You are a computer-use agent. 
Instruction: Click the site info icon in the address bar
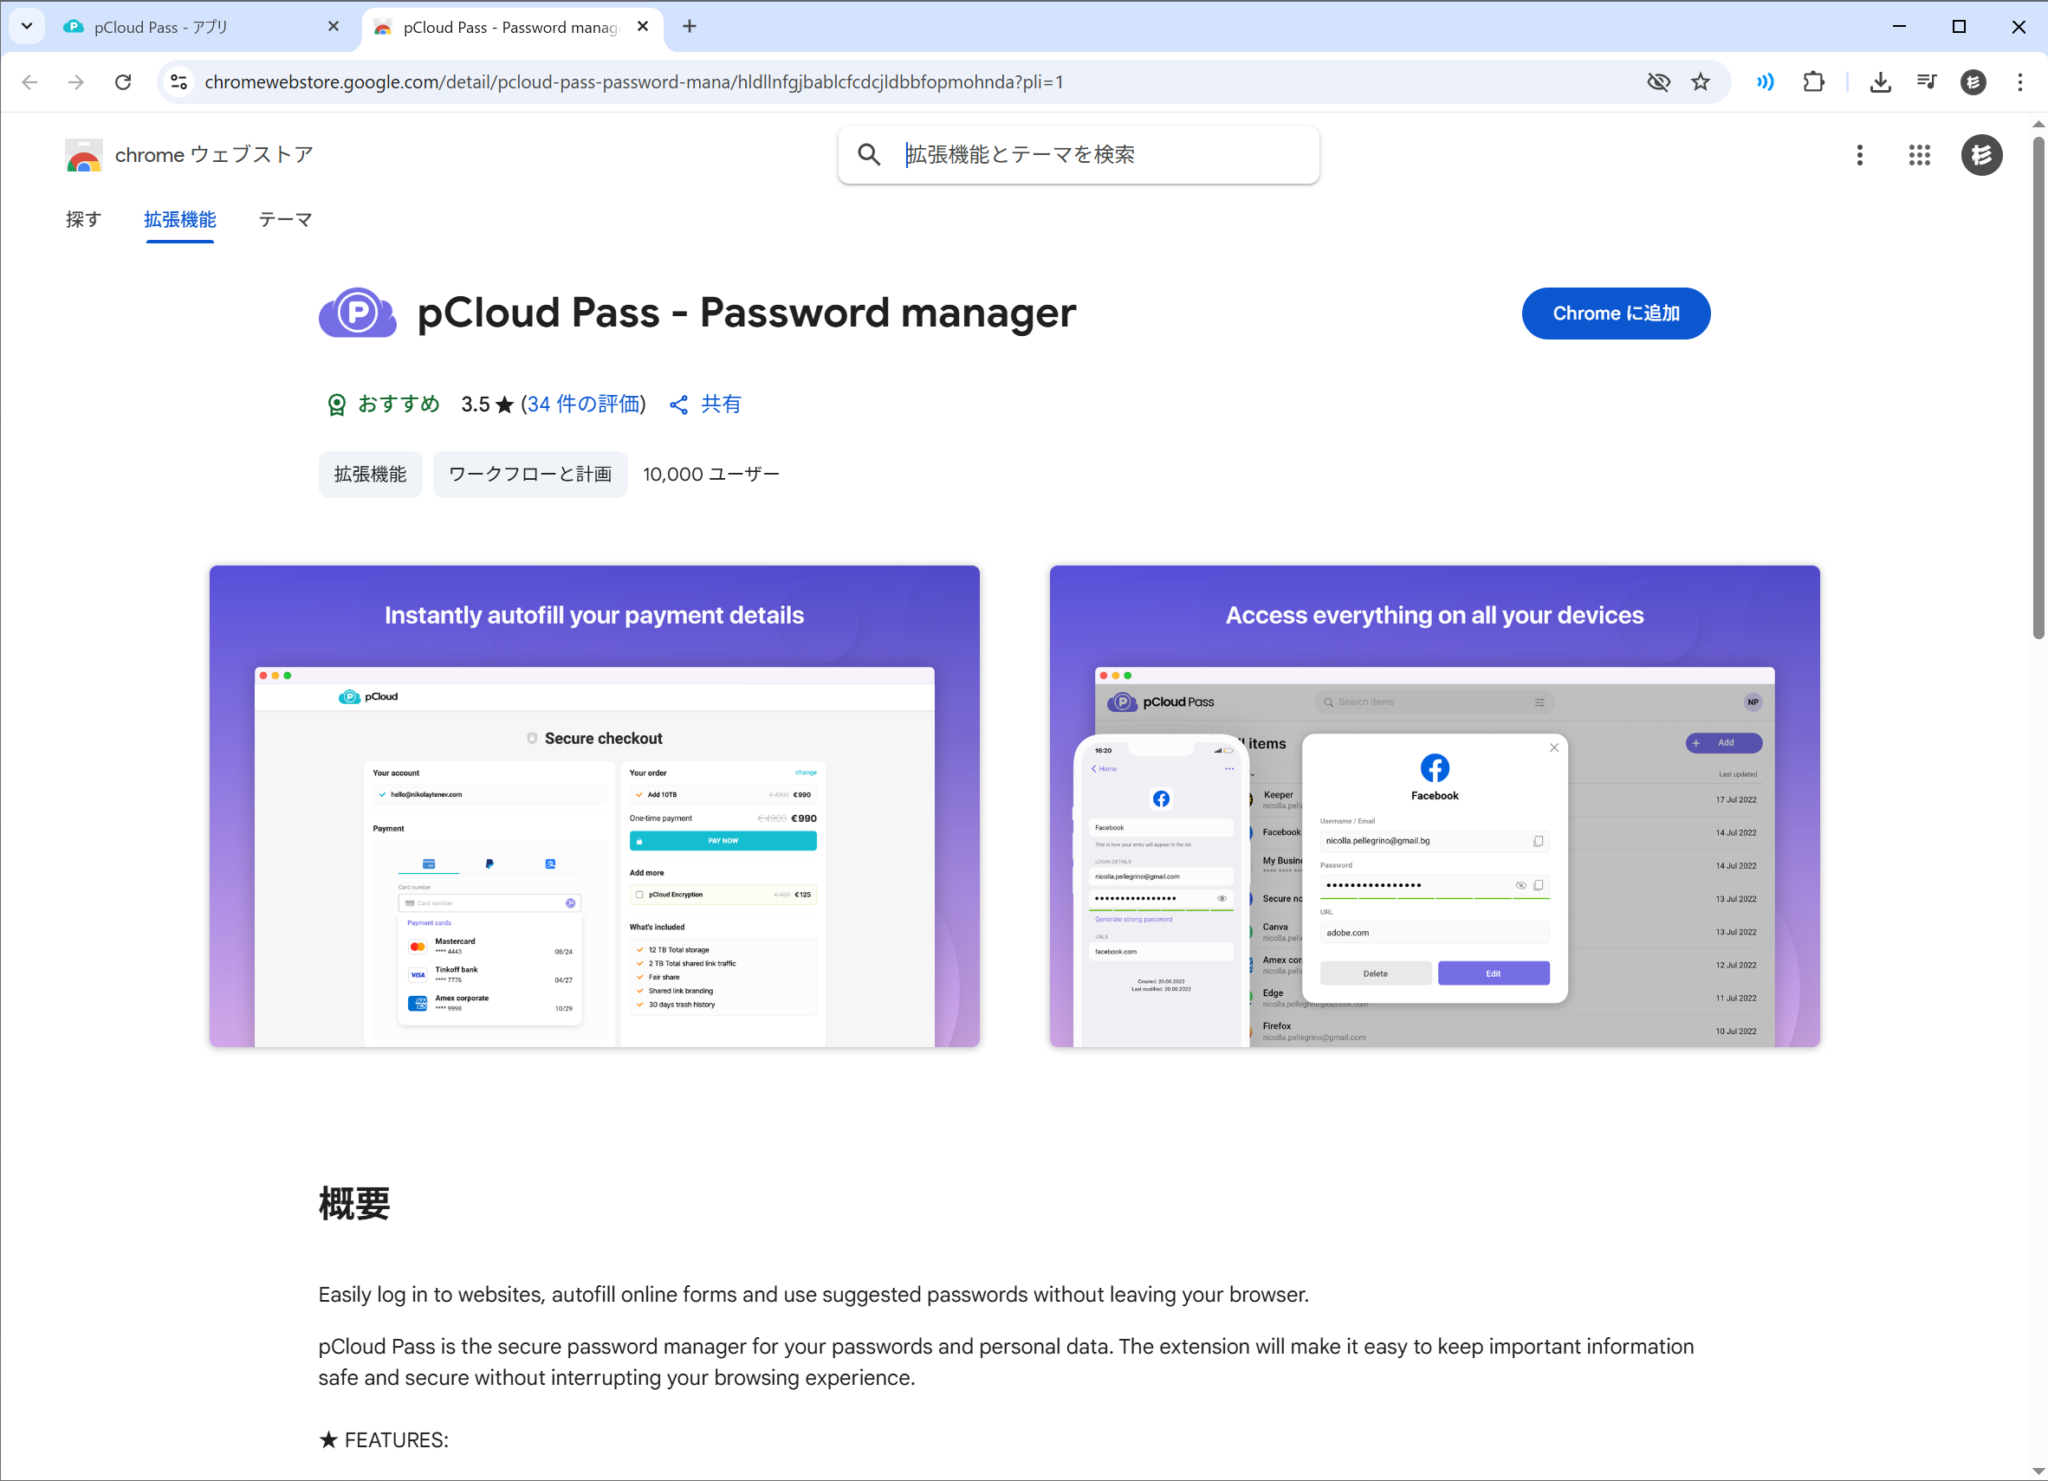[179, 82]
